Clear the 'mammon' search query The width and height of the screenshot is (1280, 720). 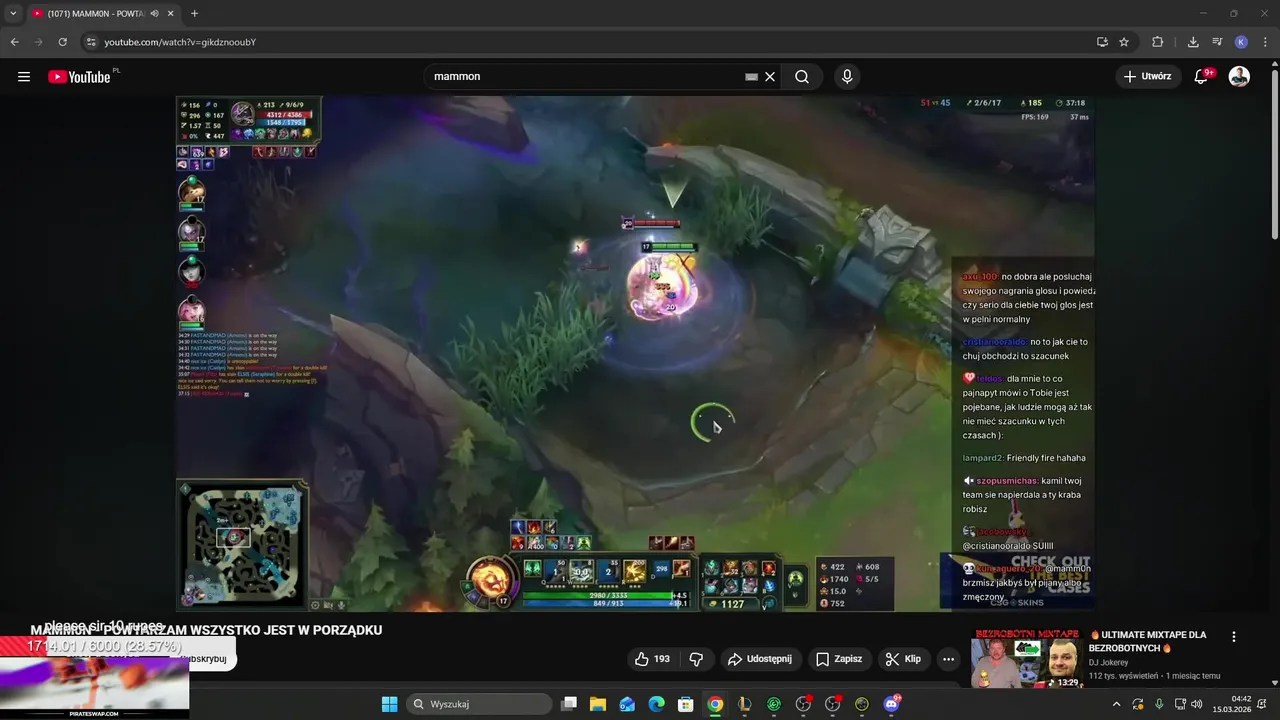click(x=770, y=77)
